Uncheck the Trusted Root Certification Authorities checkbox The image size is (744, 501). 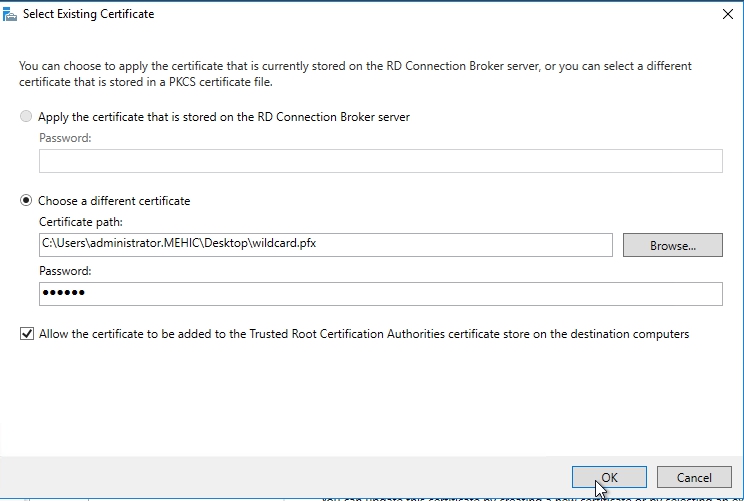pyautogui.click(x=26, y=334)
